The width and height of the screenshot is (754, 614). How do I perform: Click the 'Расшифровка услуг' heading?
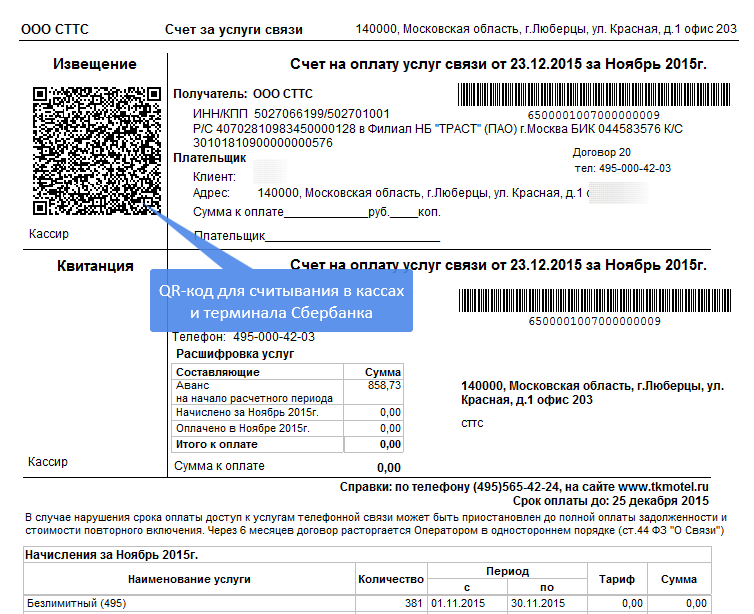pyautogui.click(x=235, y=354)
